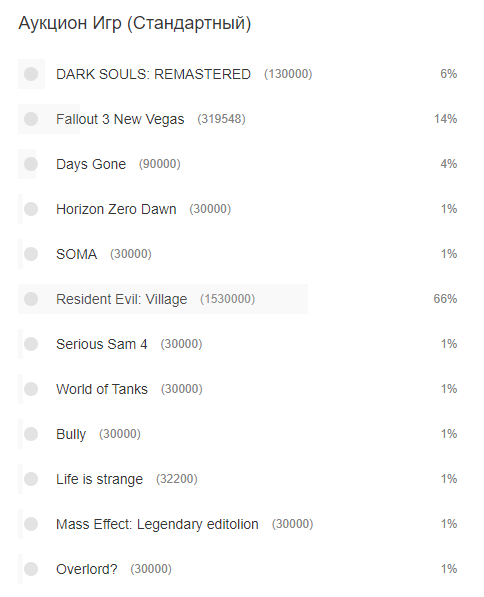484x597 pixels.
Task: Click the poll title Аукцион Игр (Стандартный)
Action: [134, 23]
